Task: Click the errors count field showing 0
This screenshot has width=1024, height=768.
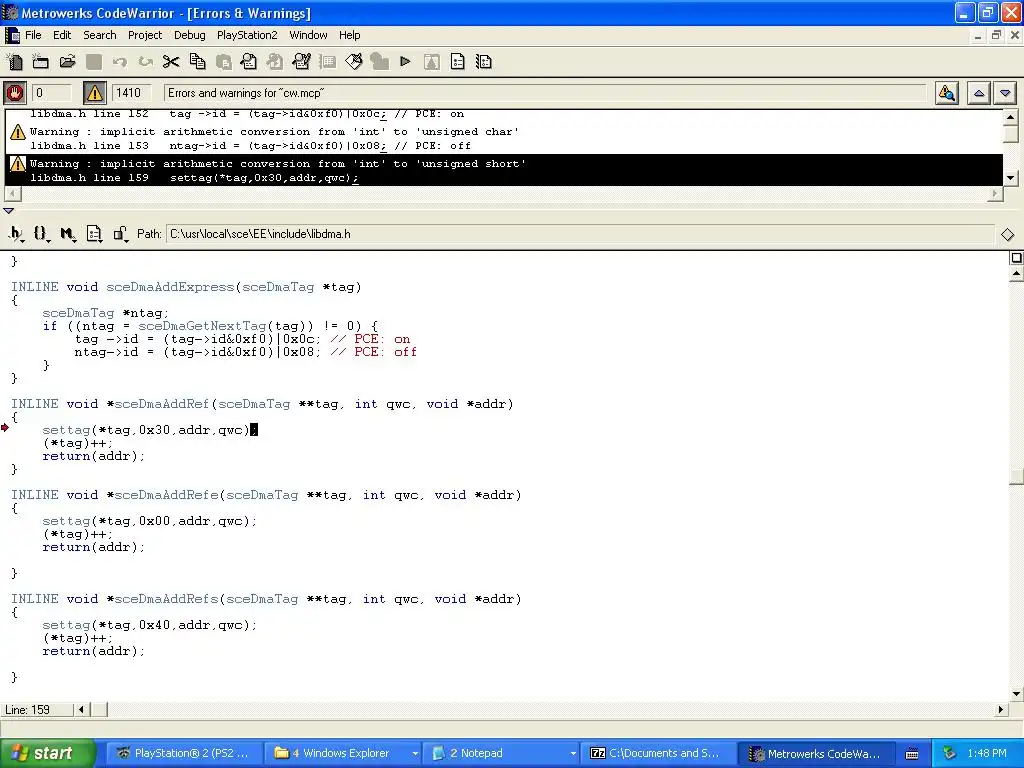Action: point(52,93)
